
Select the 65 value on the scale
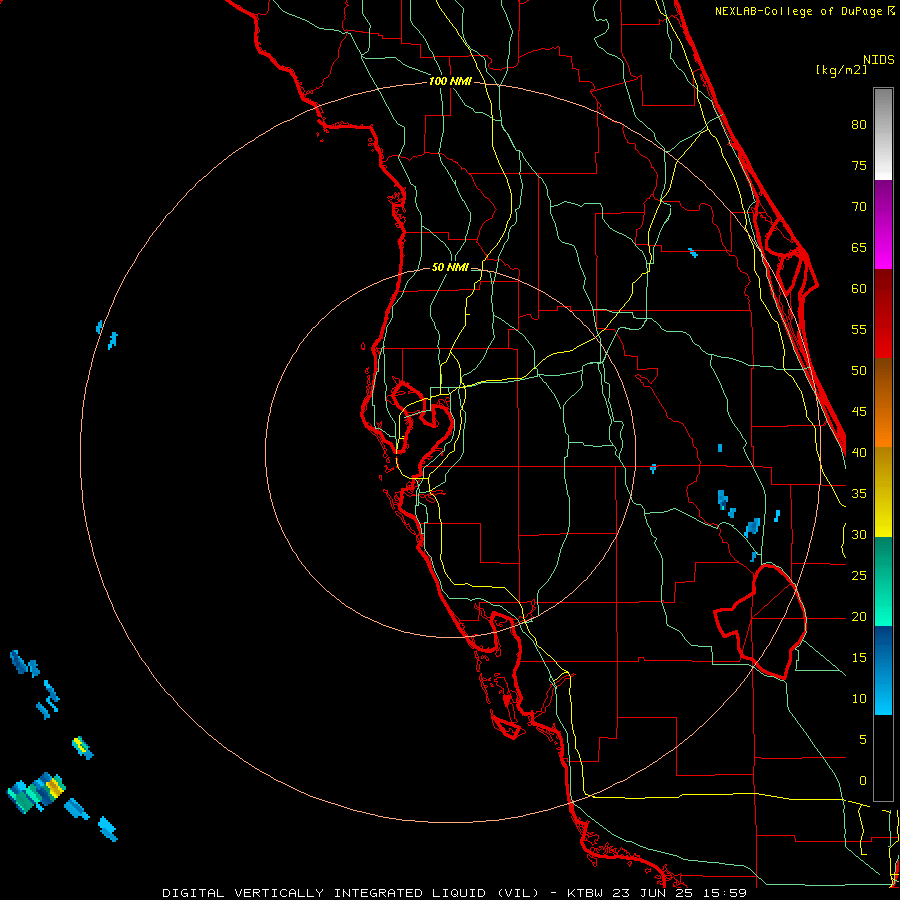tap(859, 247)
